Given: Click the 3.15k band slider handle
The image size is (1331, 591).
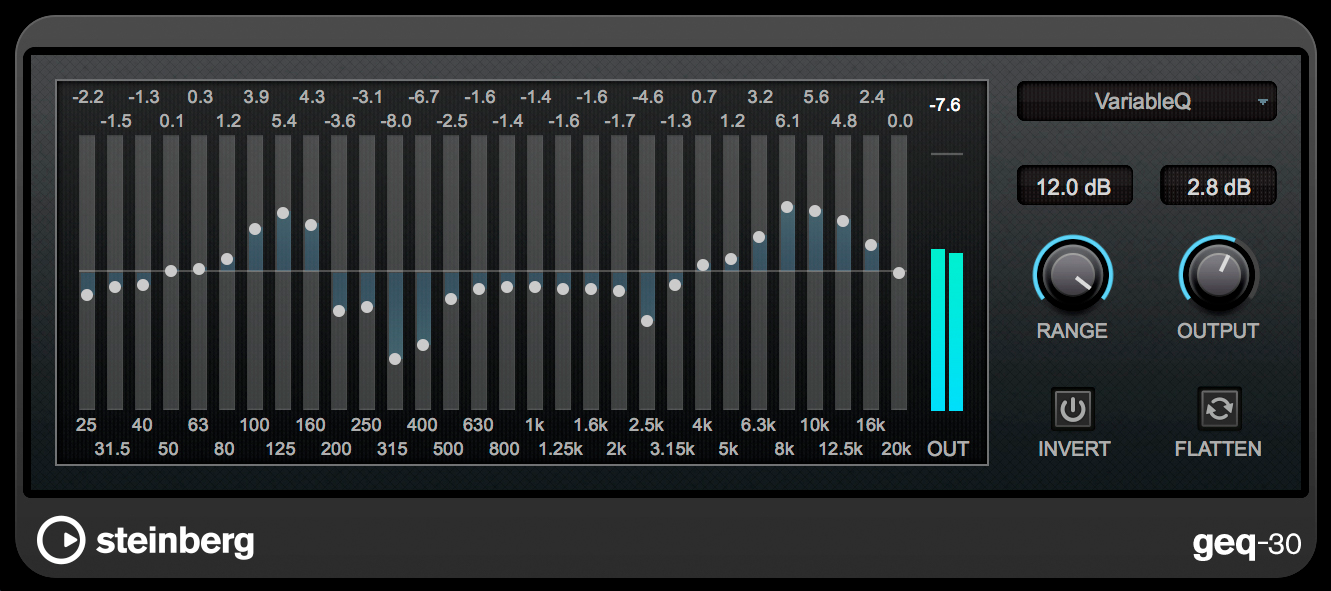Looking at the screenshot, I should click(675, 285).
